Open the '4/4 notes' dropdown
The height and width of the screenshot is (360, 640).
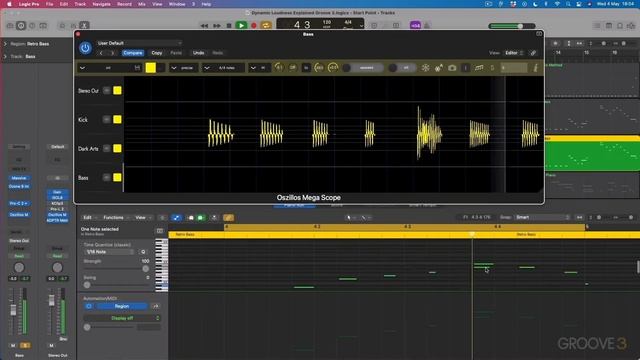point(224,68)
